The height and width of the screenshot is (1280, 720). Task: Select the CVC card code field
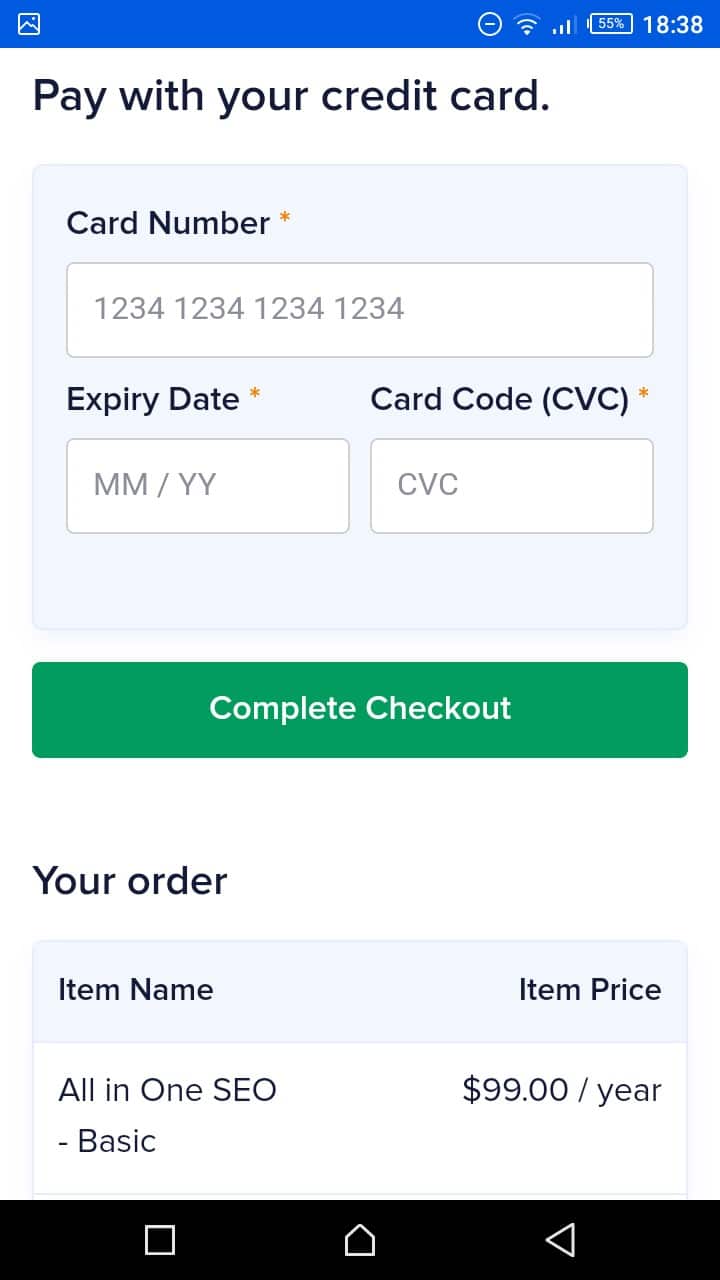tap(511, 485)
